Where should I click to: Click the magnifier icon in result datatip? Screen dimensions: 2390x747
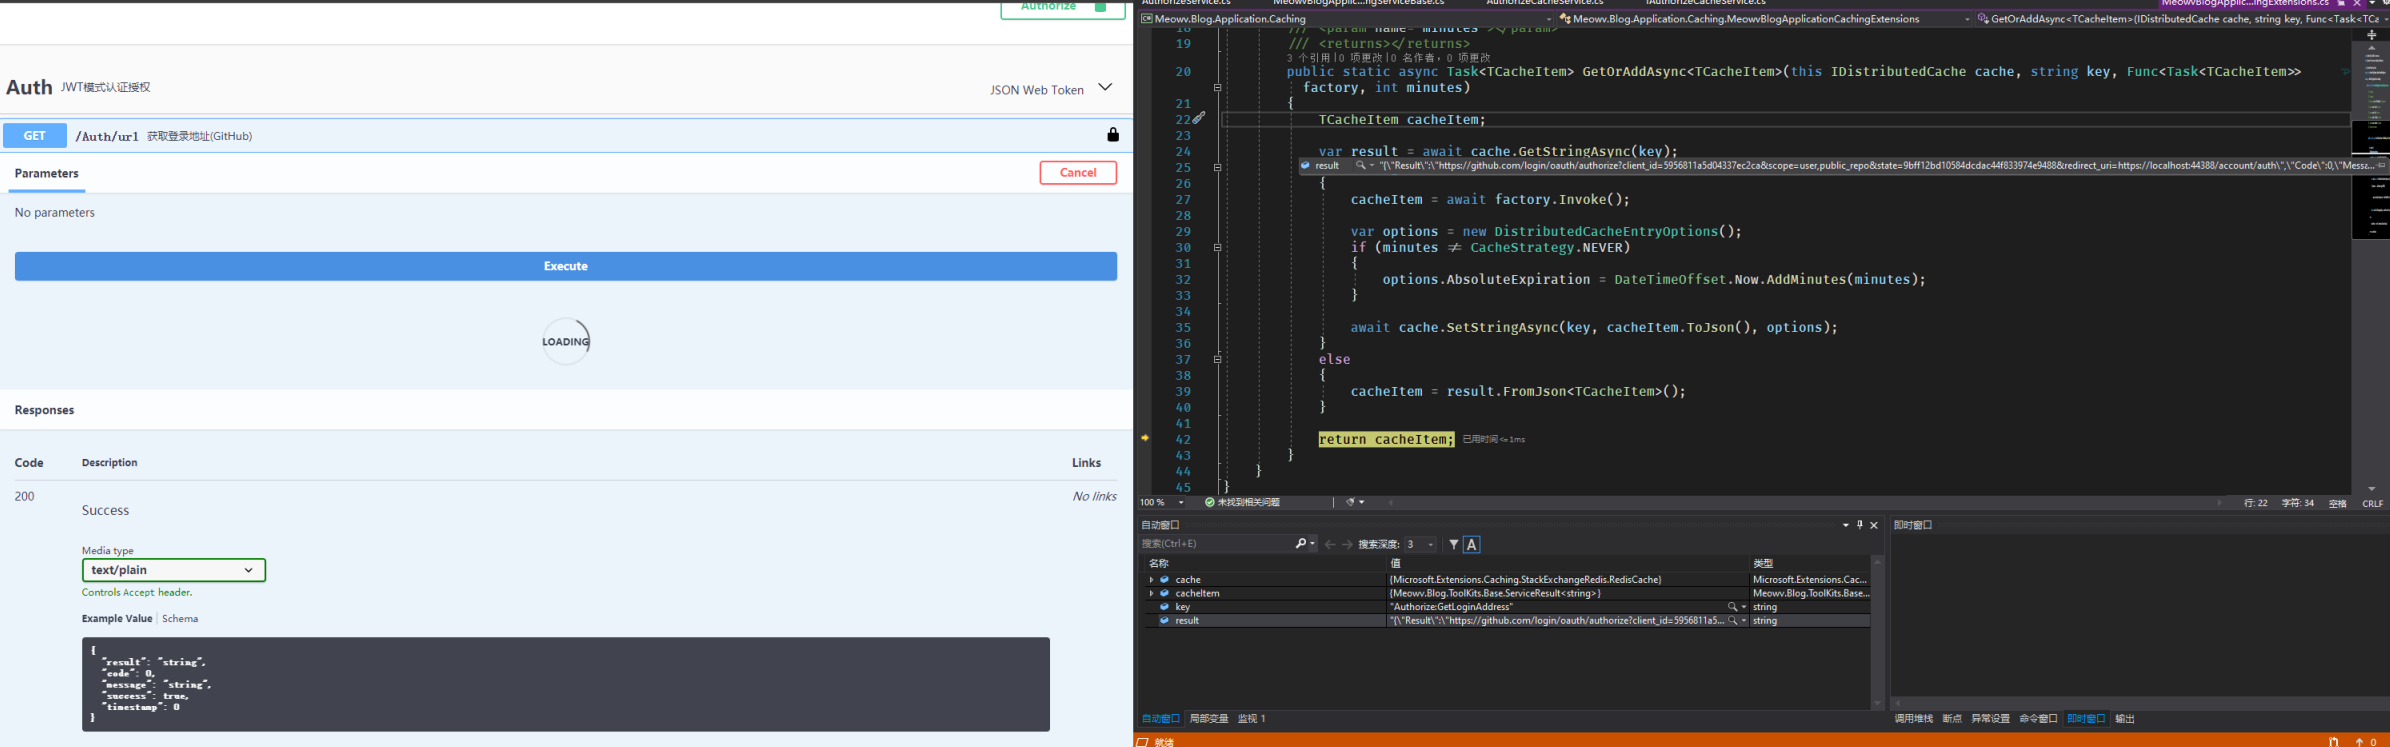coord(1360,166)
